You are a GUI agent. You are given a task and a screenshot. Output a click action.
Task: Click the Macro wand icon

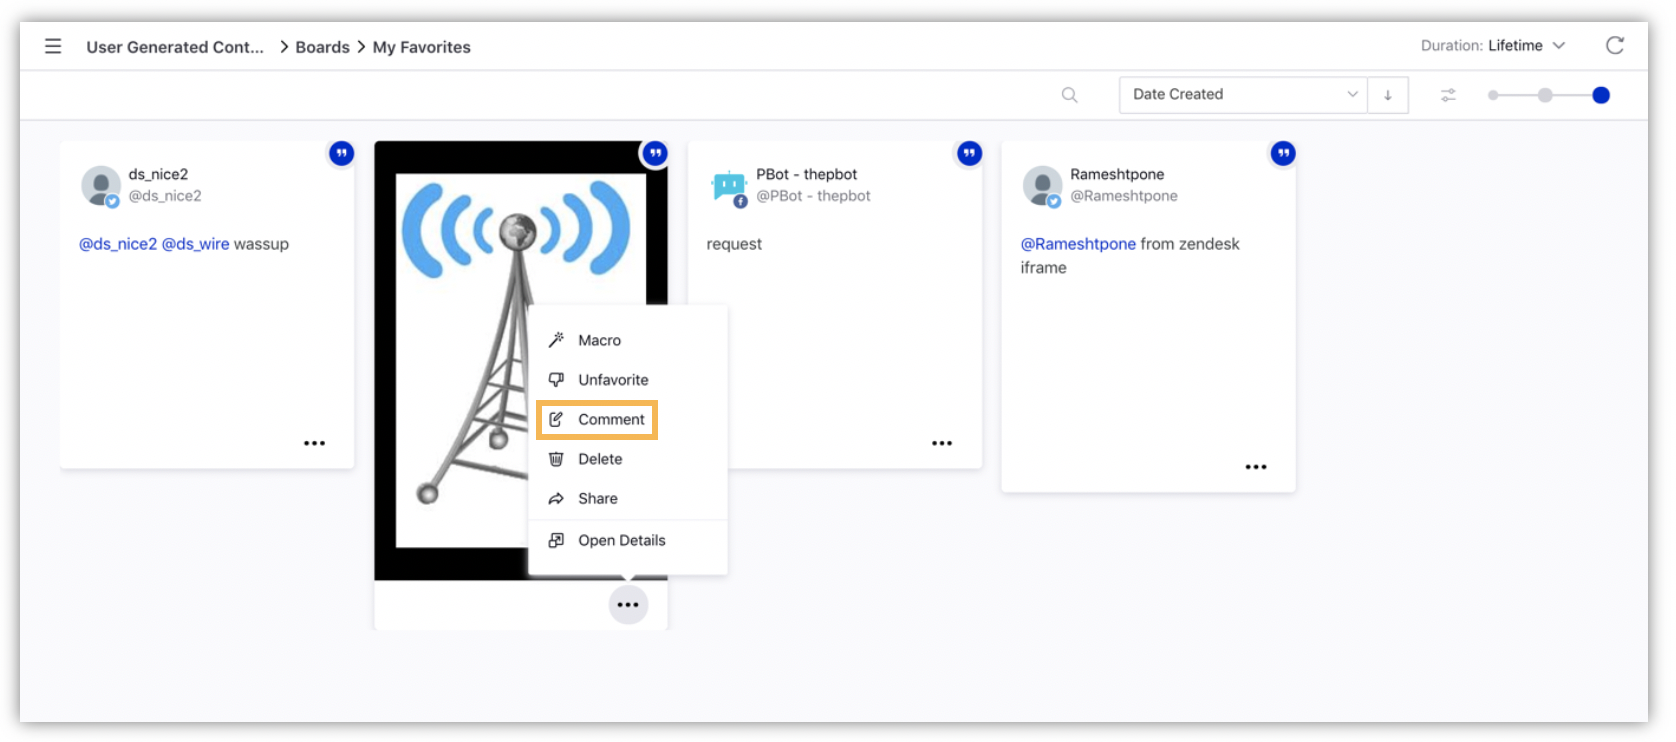(556, 340)
